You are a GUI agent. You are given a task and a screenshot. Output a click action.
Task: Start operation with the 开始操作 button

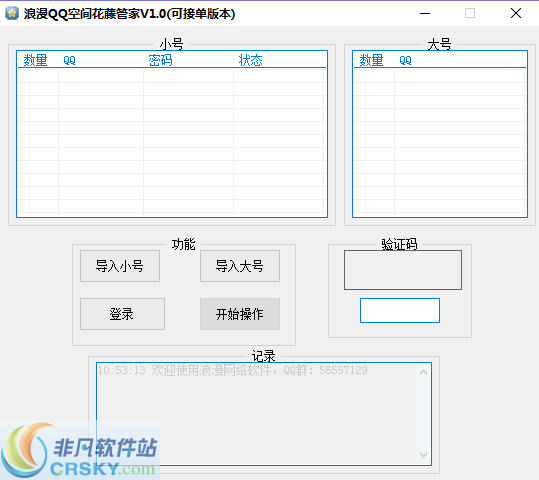[240, 314]
